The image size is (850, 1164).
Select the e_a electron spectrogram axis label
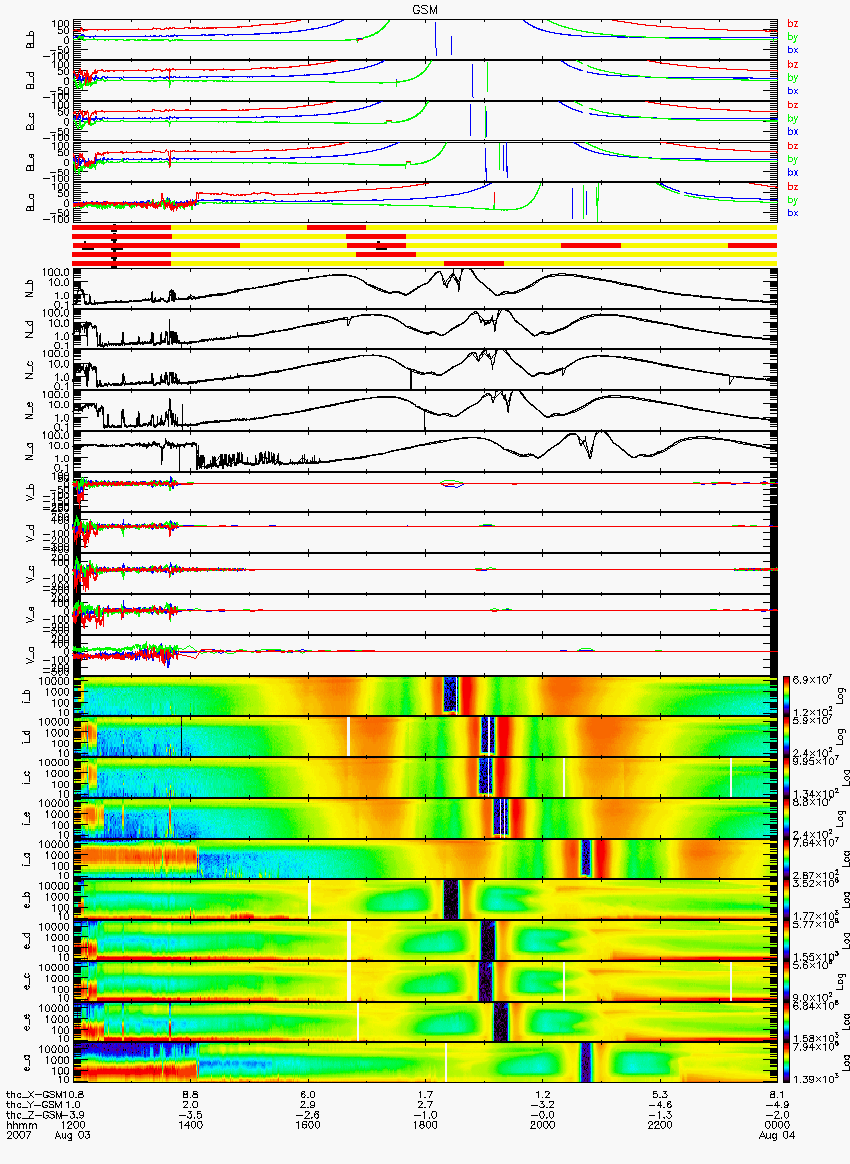coord(28,1063)
